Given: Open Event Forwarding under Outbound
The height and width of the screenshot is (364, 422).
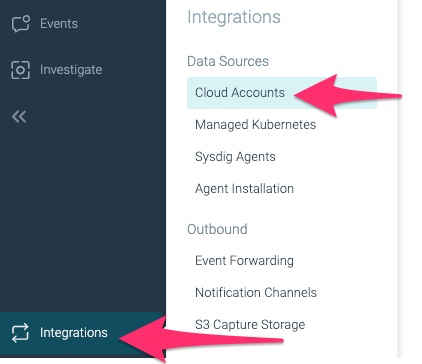Looking at the screenshot, I should click(x=244, y=261).
